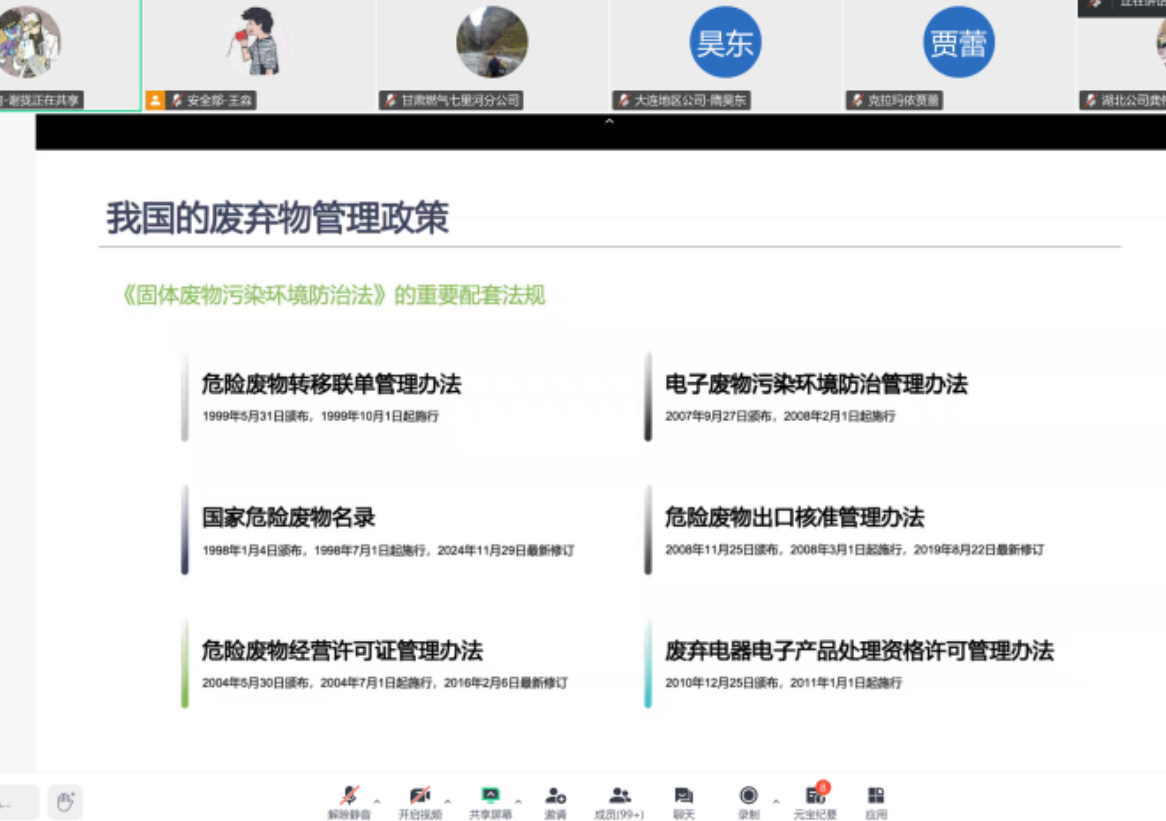Unmute microphone with 解除静音 icon

tap(349, 795)
